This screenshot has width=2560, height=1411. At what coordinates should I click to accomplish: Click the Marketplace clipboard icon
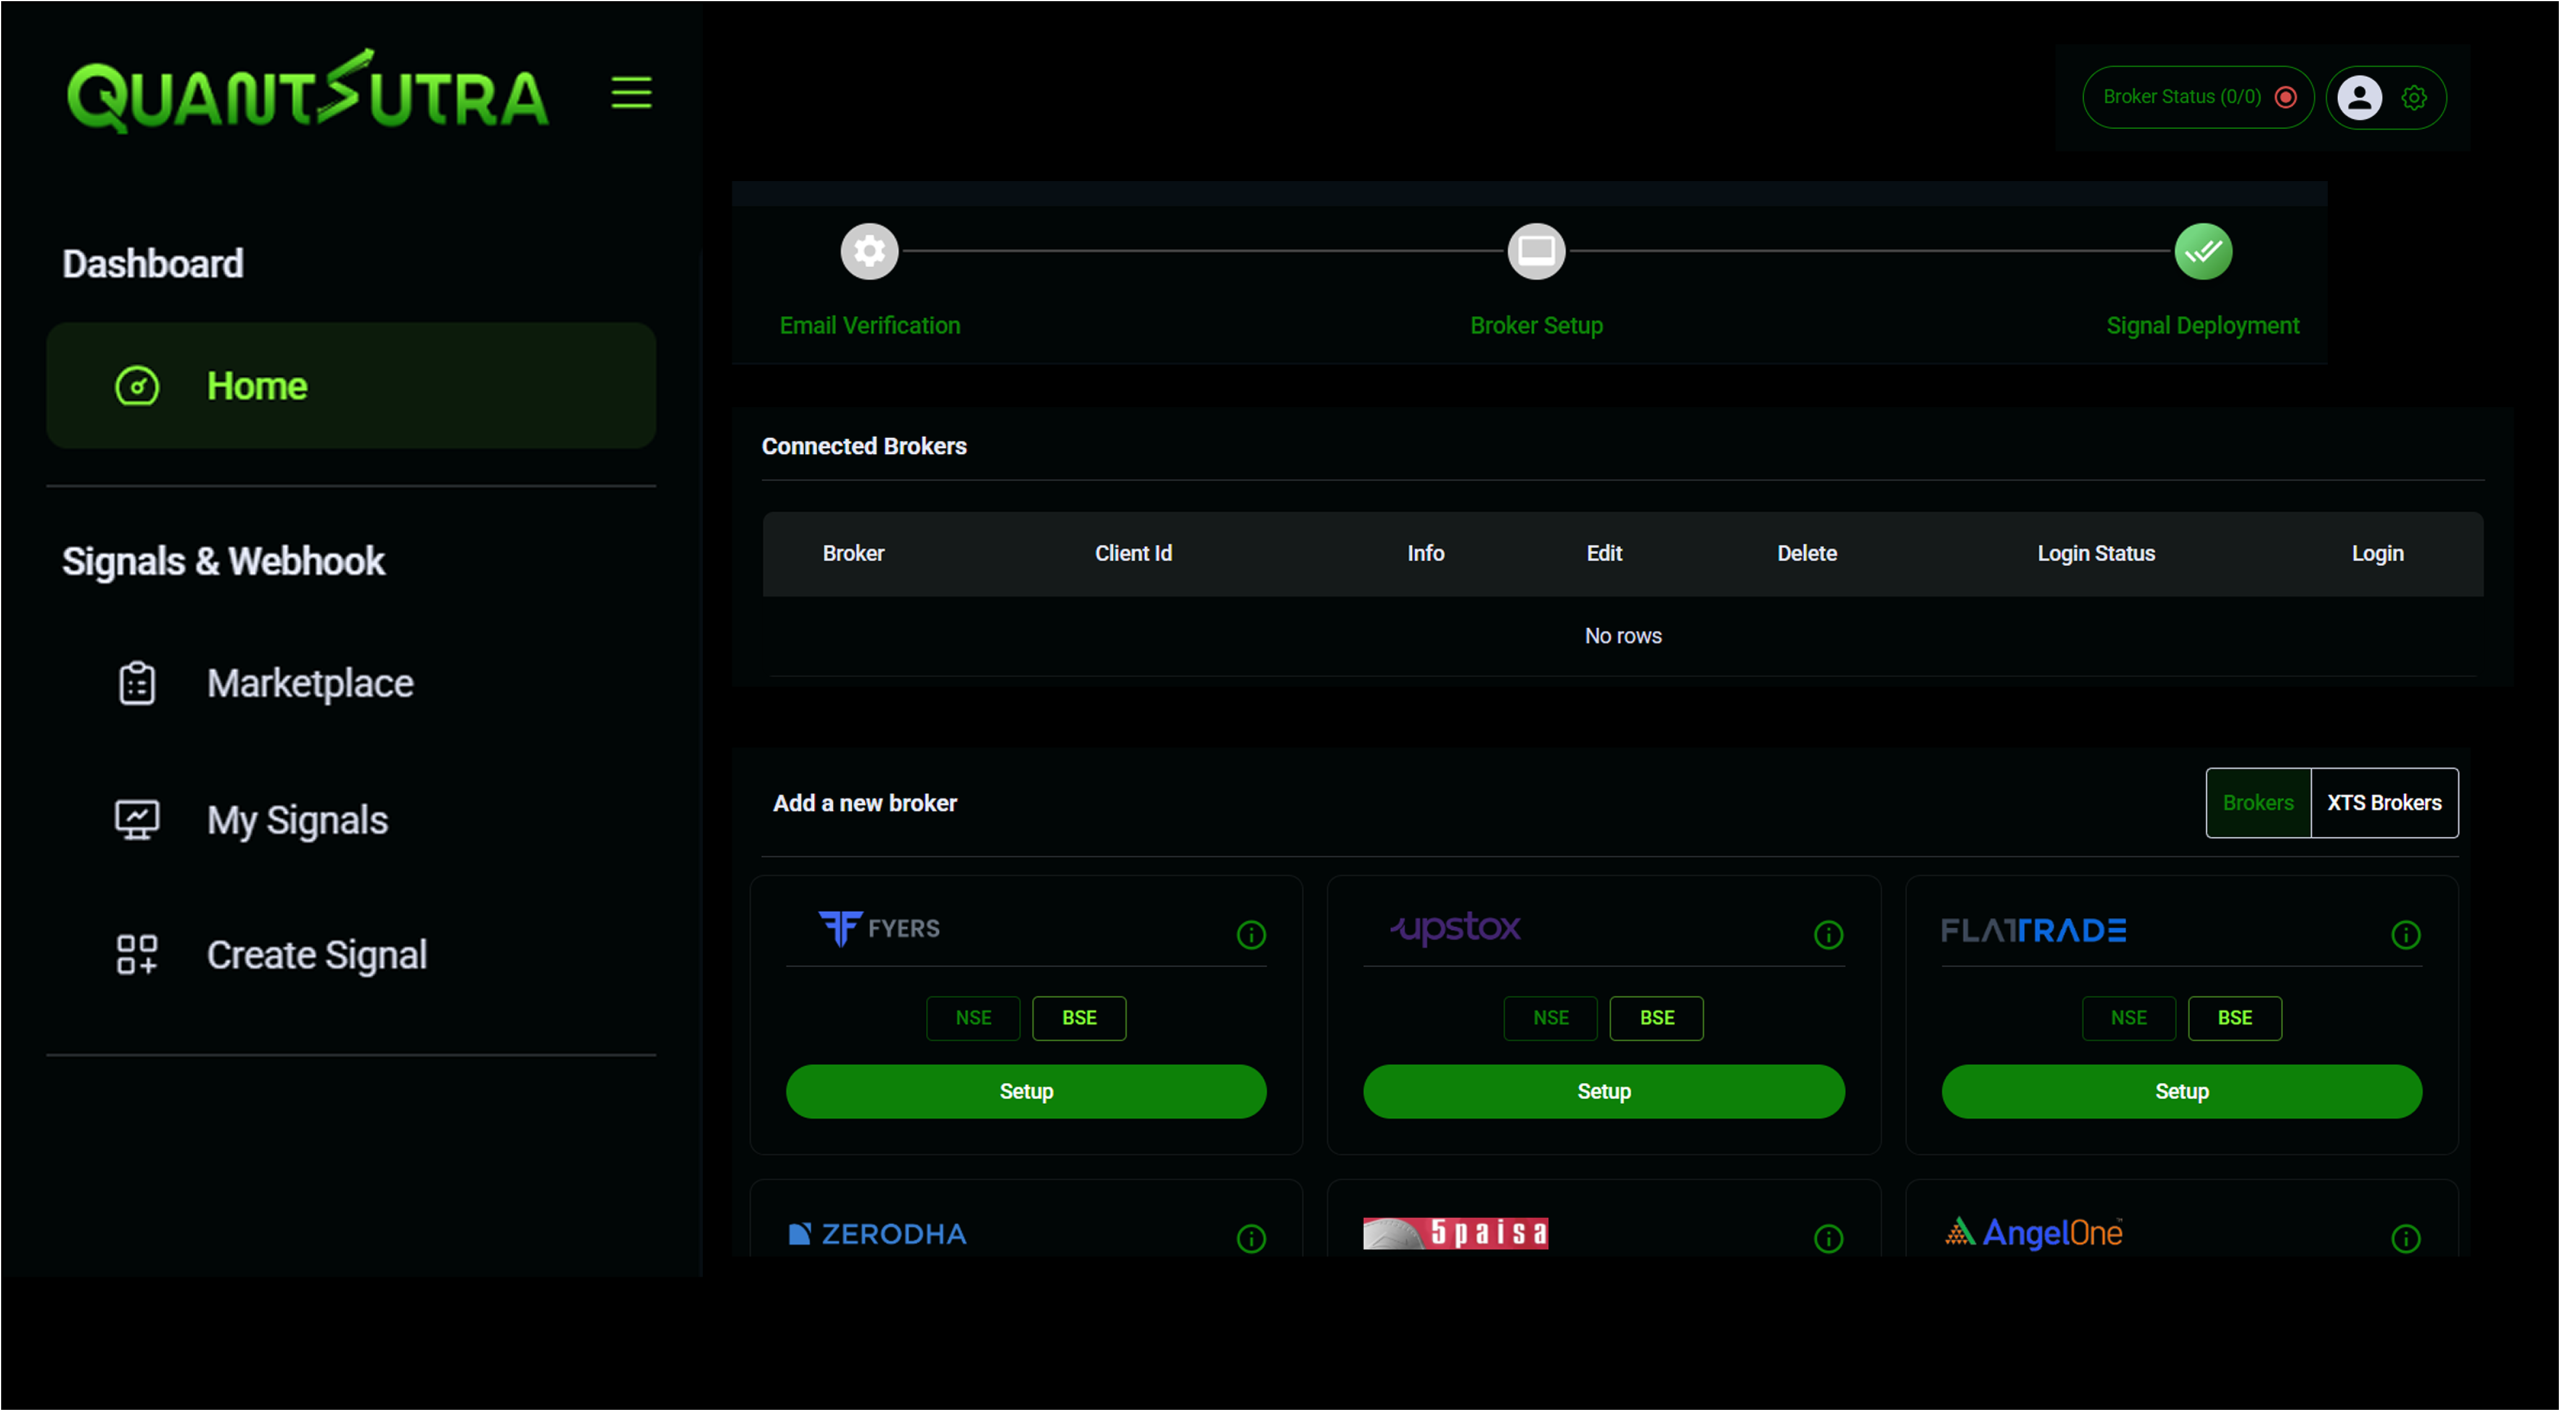coord(137,684)
